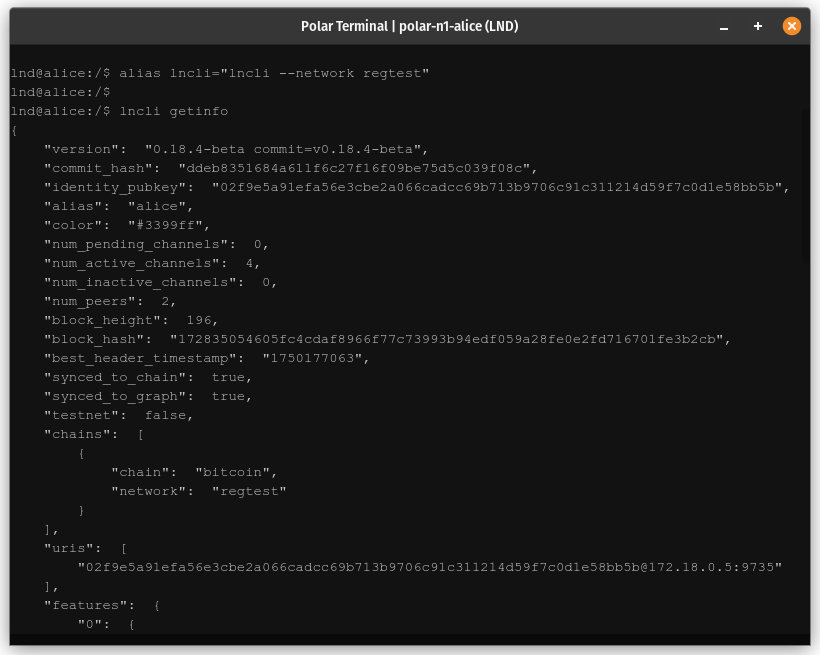Click the best_header_timestamp value
The width and height of the screenshot is (820, 655).
316,358
